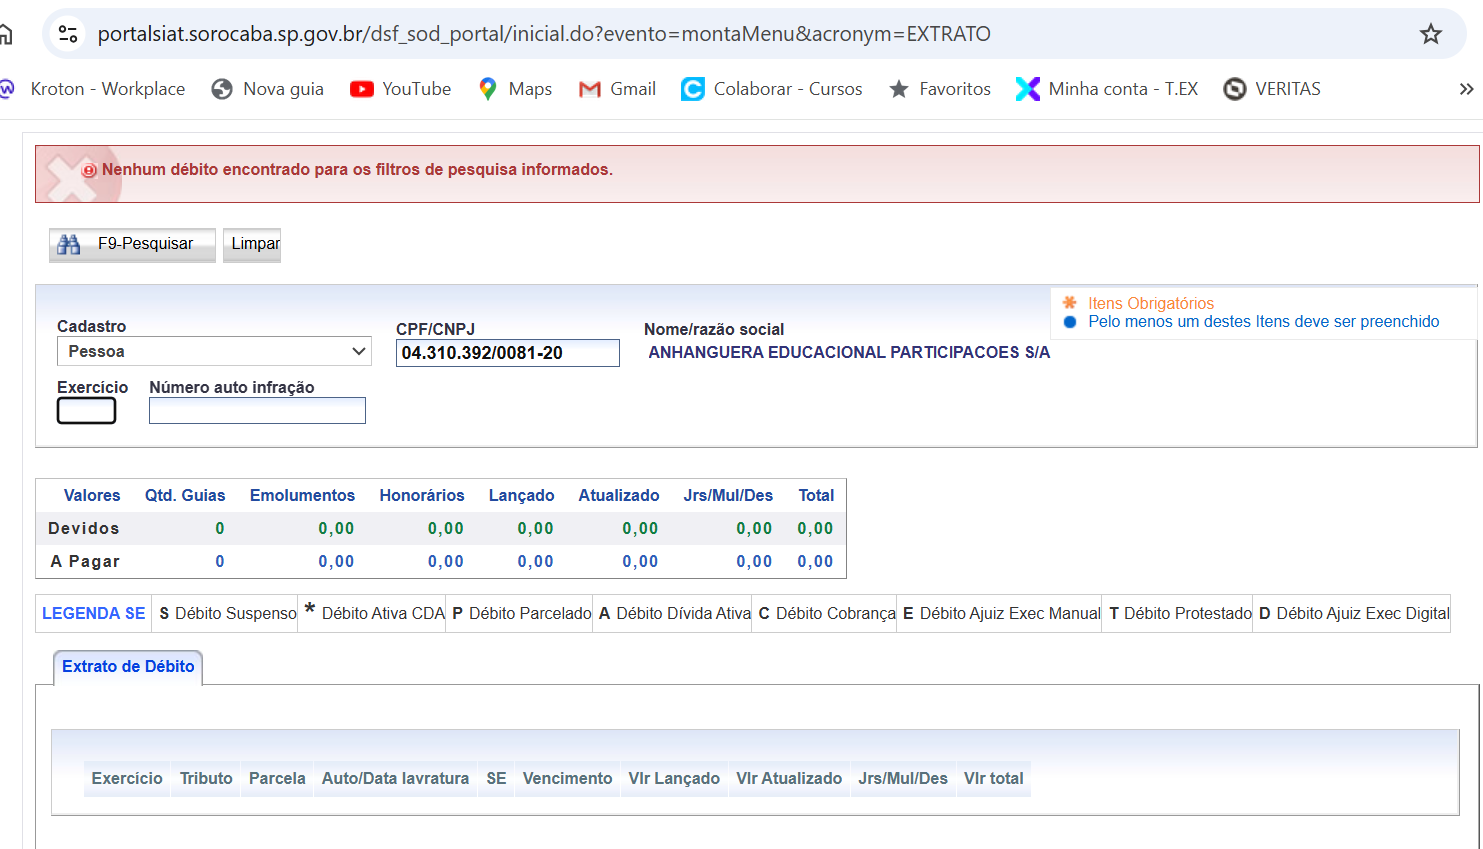Click the error alert icon in message banner
This screenshot has height=849, width=1483.
click(89, 171)
